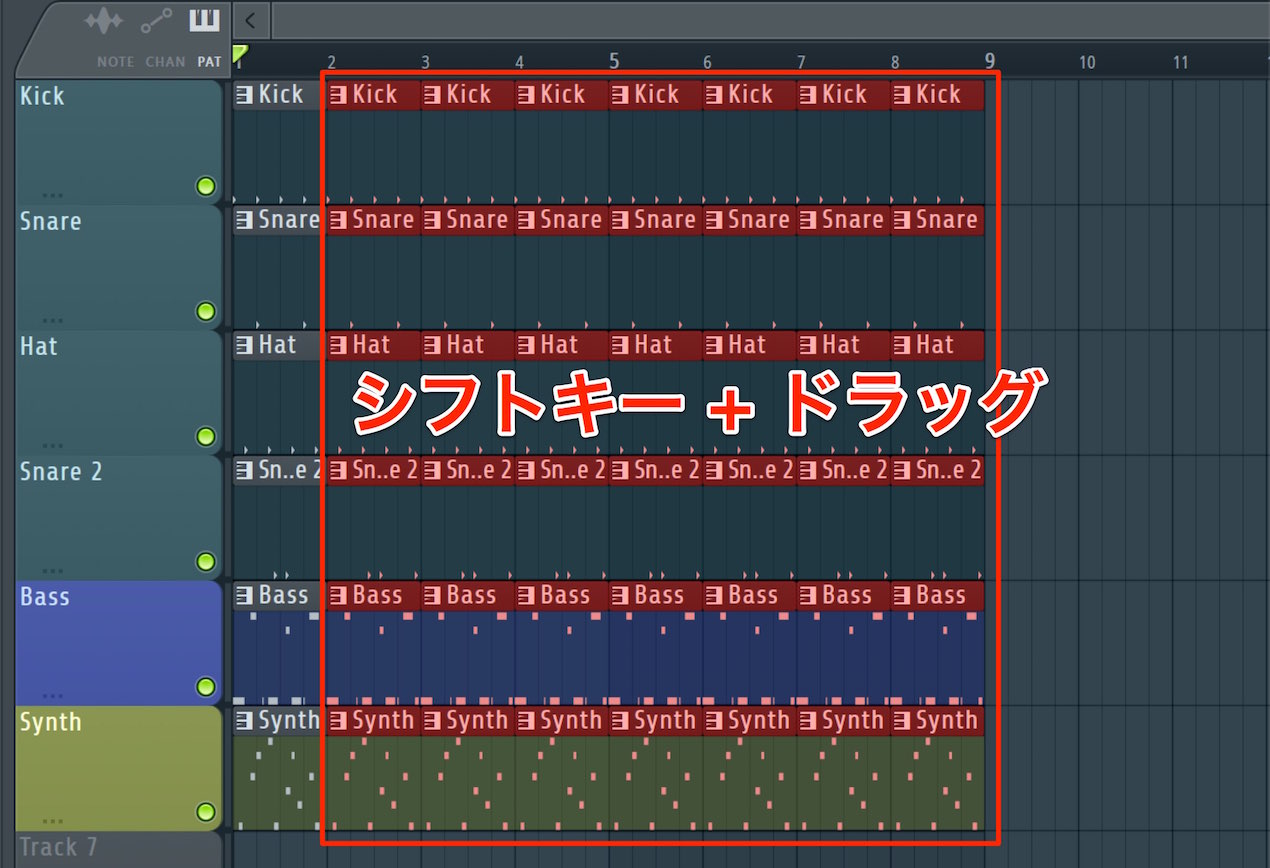Select the Kick track header
1270x868 pixels.
[119, 142]
